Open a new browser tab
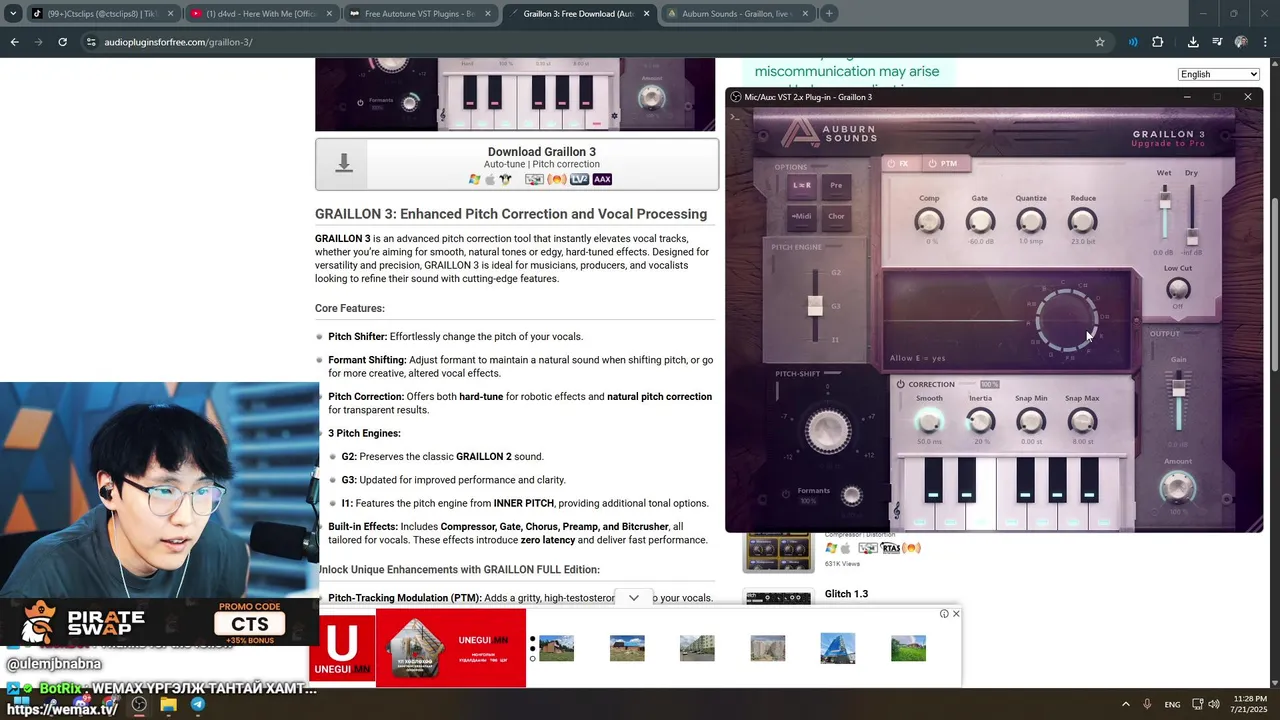Viewport: 1280px width, 720px height. click(x=829, y=14)
